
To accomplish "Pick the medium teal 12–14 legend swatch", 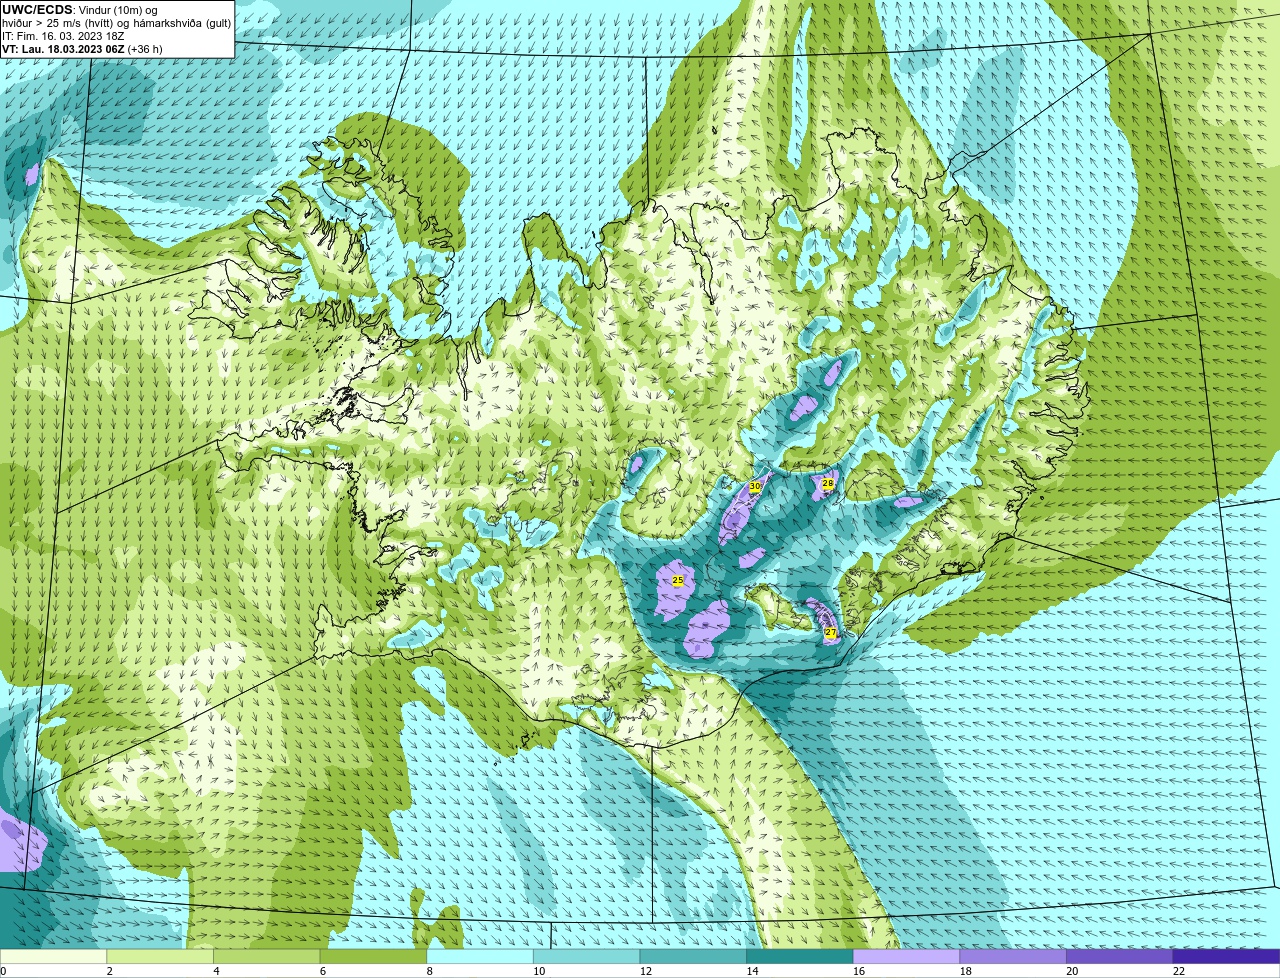I will (693, 956).
